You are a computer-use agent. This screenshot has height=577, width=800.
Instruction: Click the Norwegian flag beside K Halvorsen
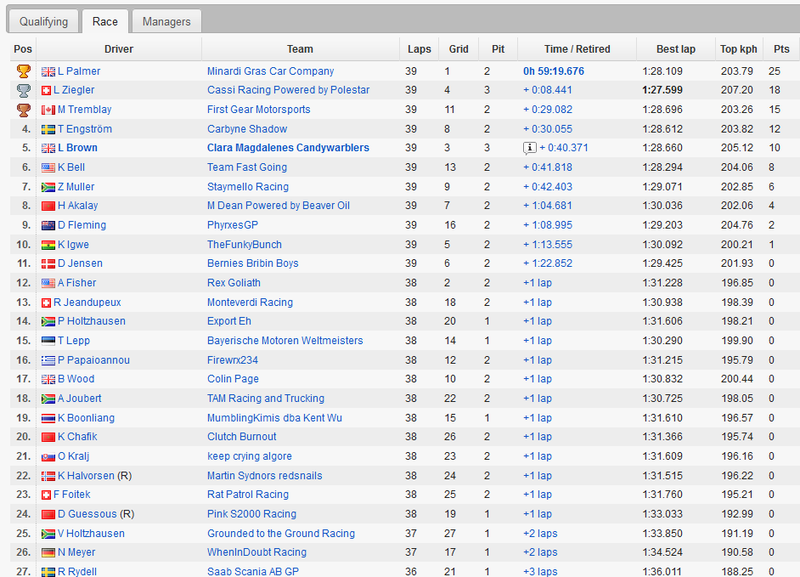click(x=48, y=476)
